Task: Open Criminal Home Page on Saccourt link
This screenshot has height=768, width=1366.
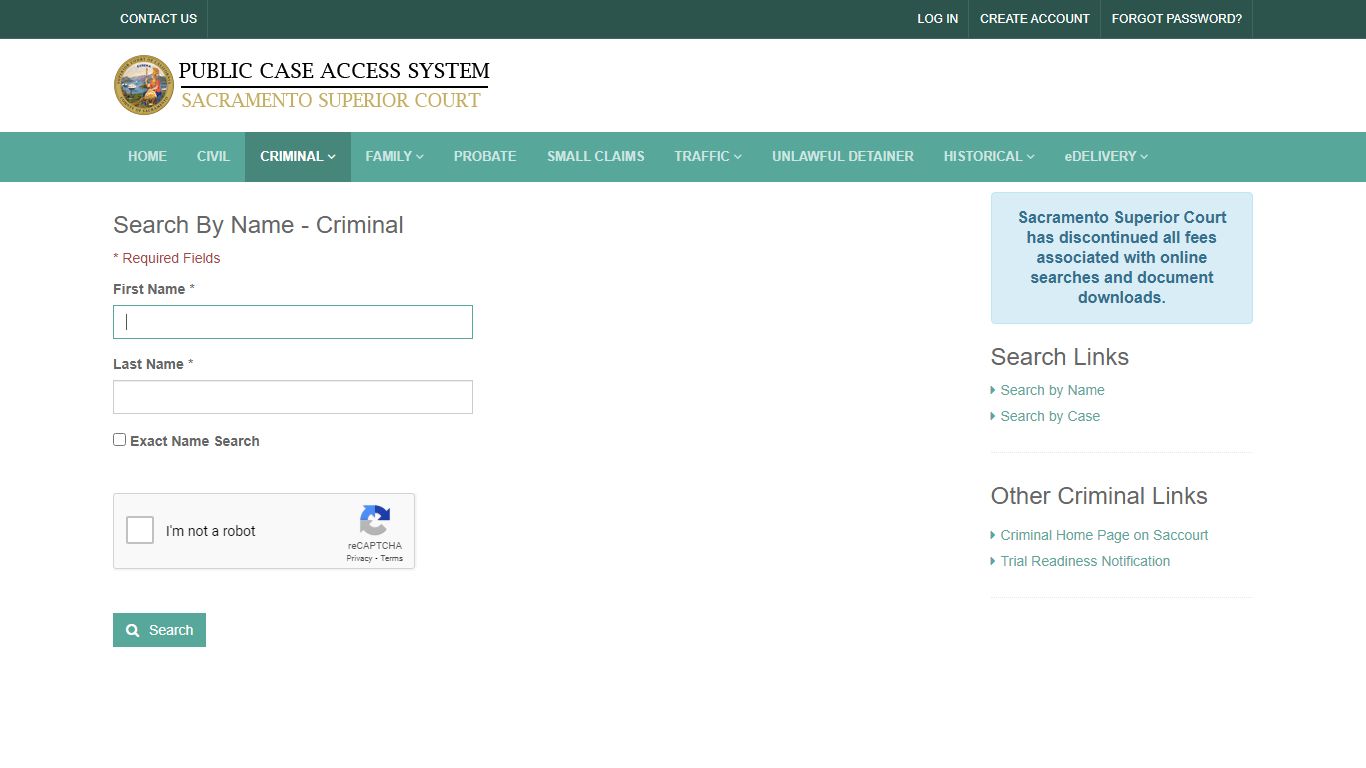Action: coord(1104,535)
